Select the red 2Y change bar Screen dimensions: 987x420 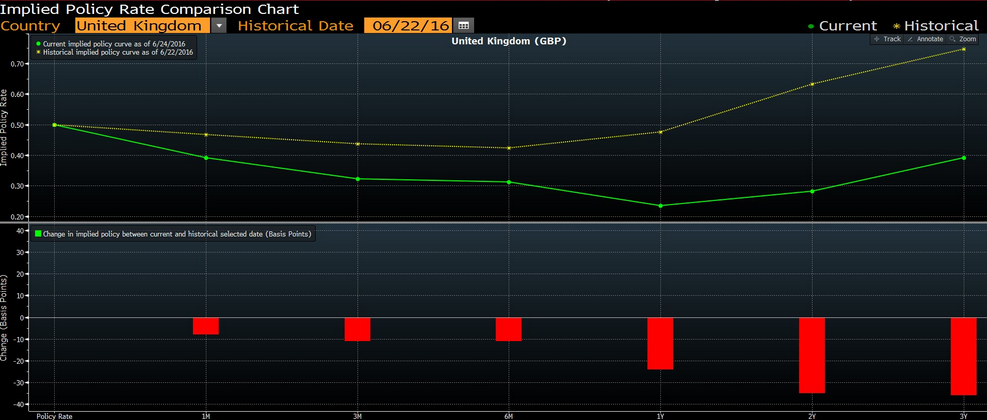tap(812, 355)
